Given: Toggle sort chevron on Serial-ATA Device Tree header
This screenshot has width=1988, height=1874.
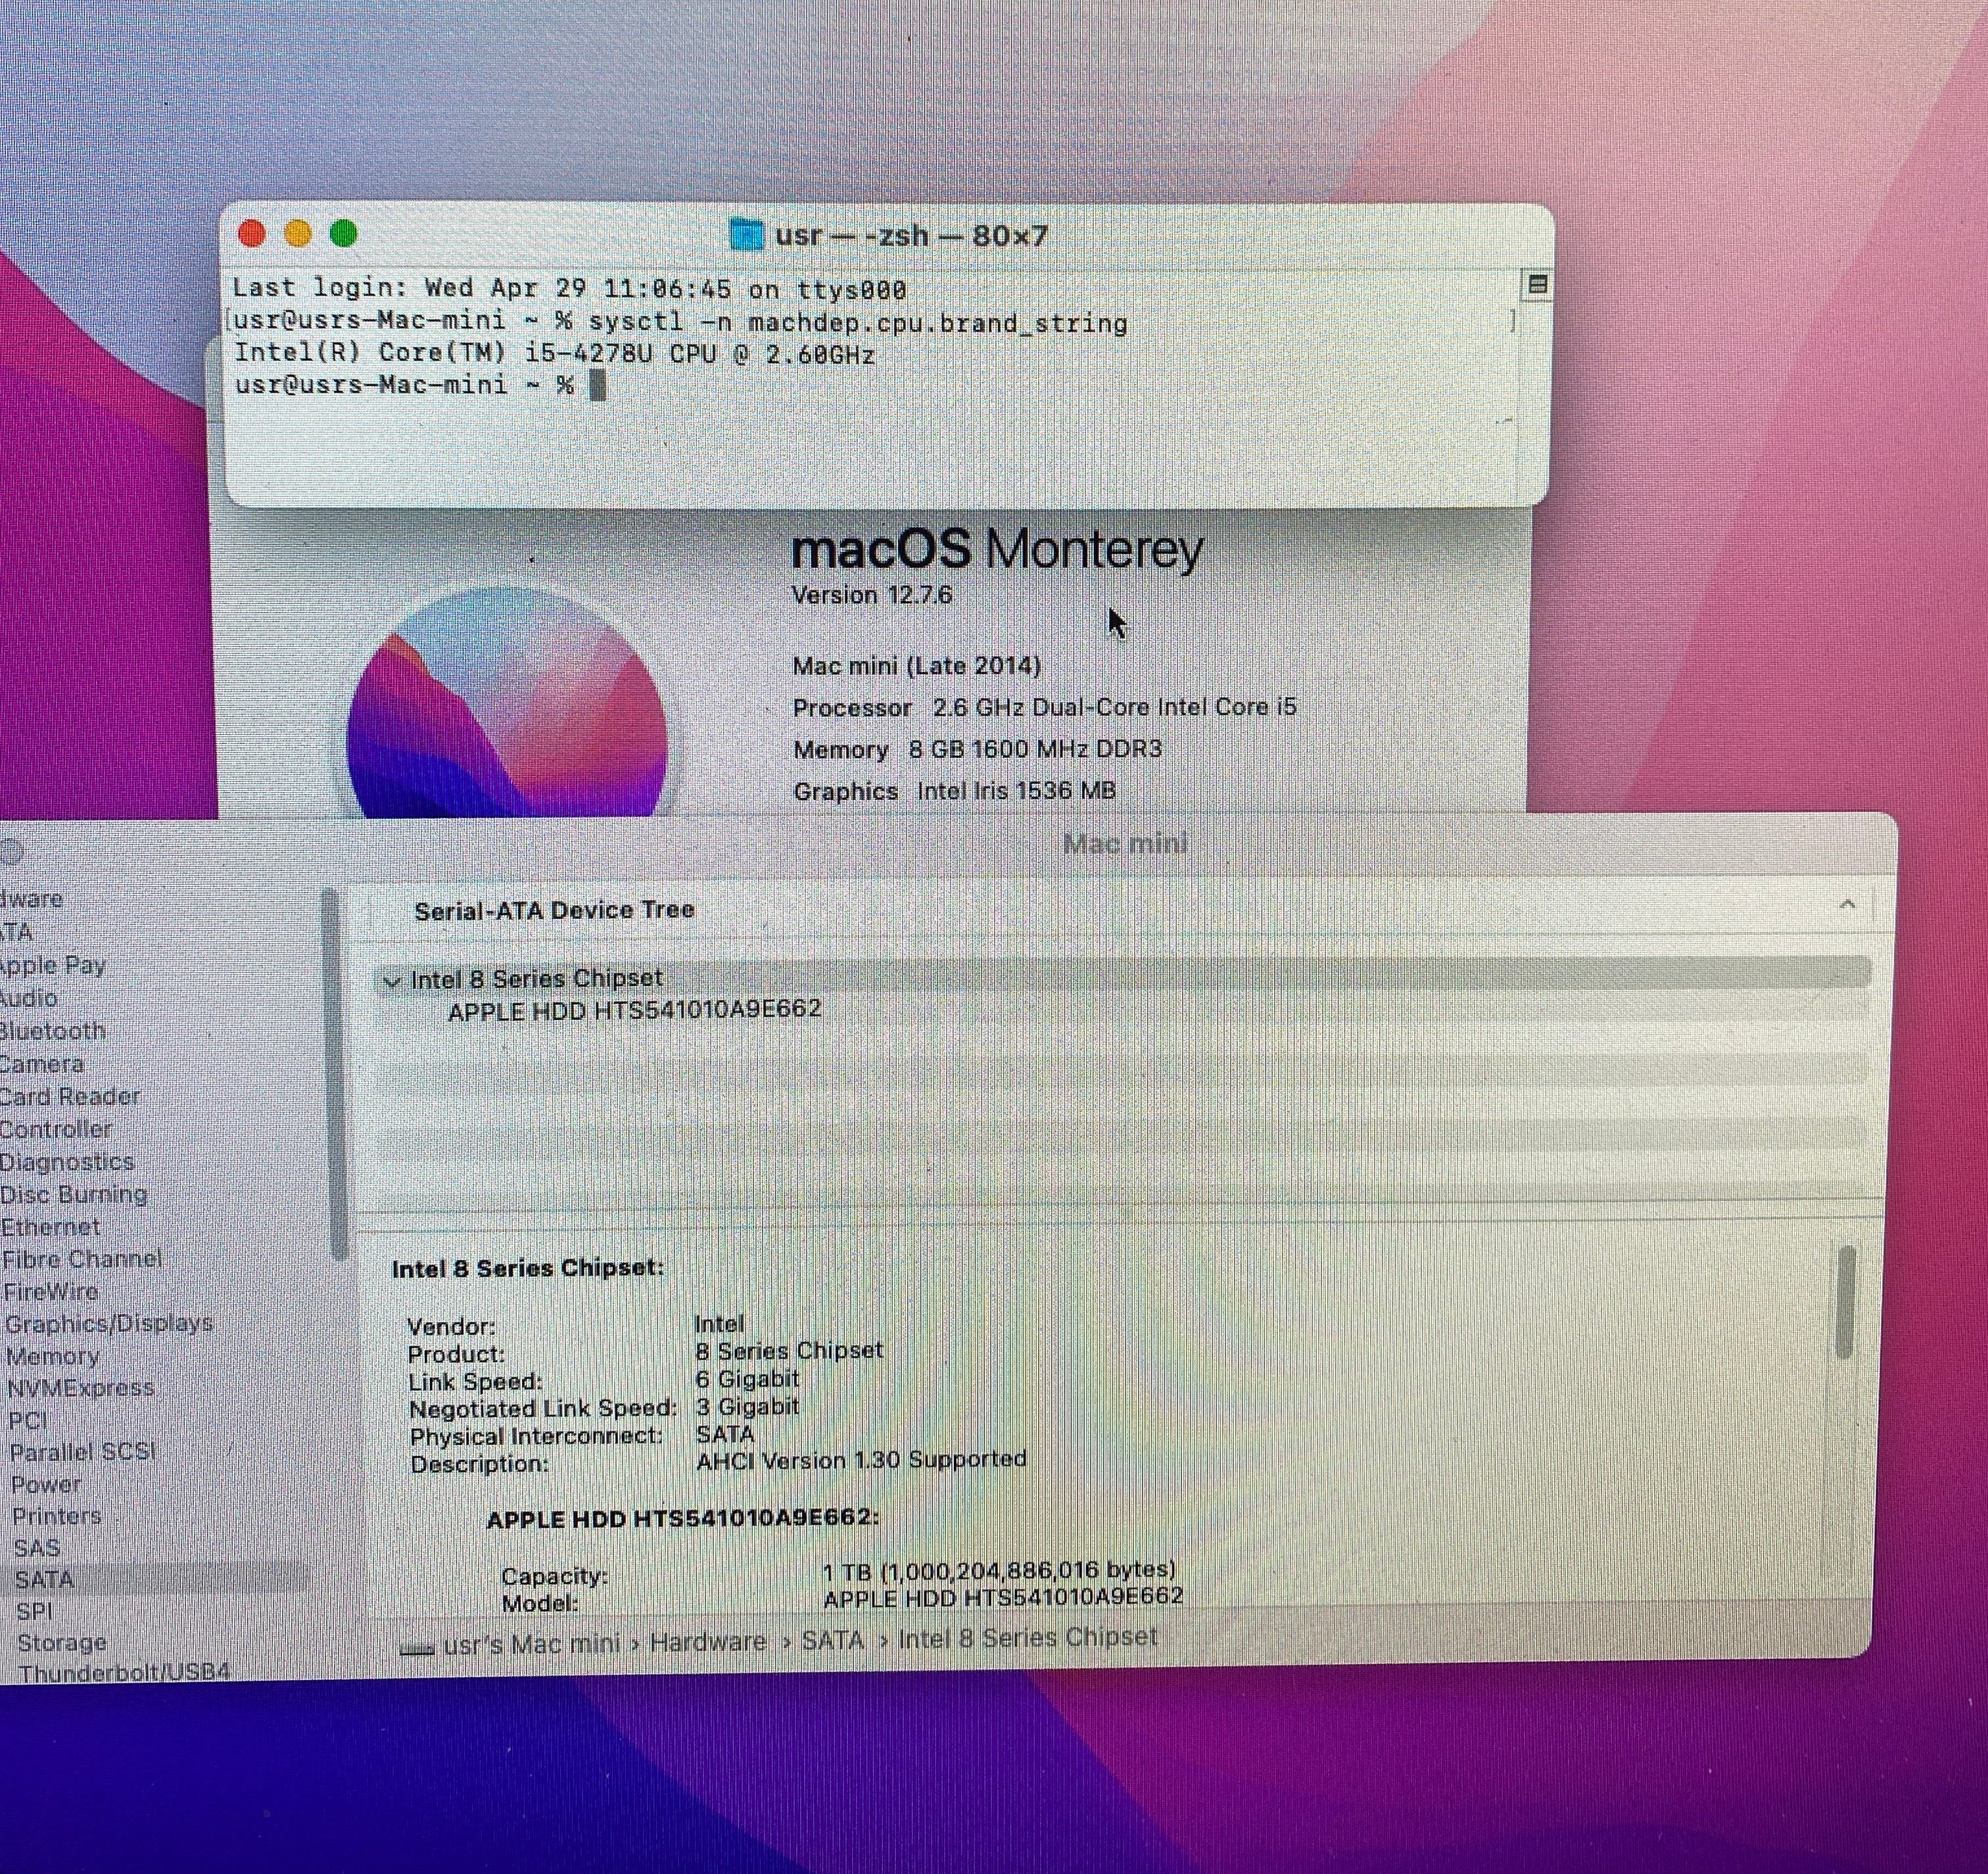Looking at the screenshot, I should 1847,905.
